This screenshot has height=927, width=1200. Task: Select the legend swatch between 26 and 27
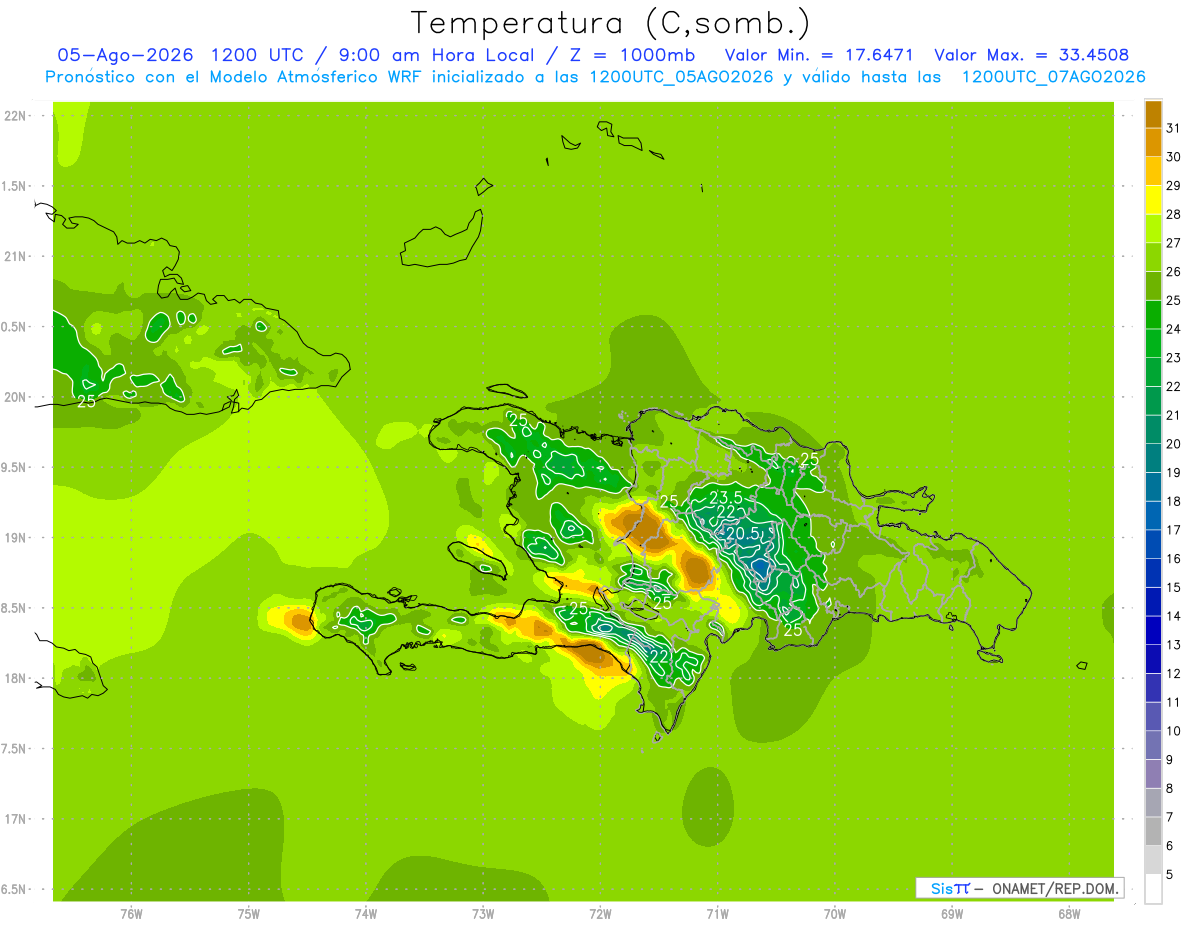point(1153,257)
